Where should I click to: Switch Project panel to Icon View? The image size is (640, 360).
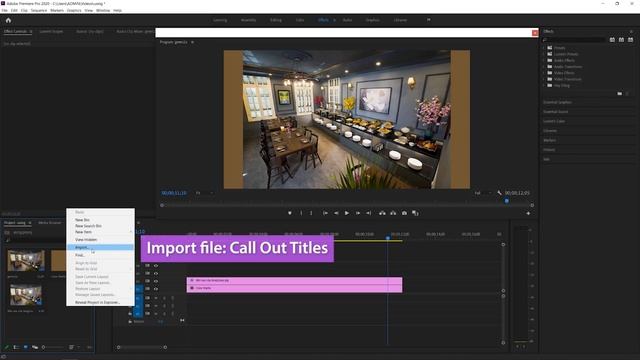25,347
